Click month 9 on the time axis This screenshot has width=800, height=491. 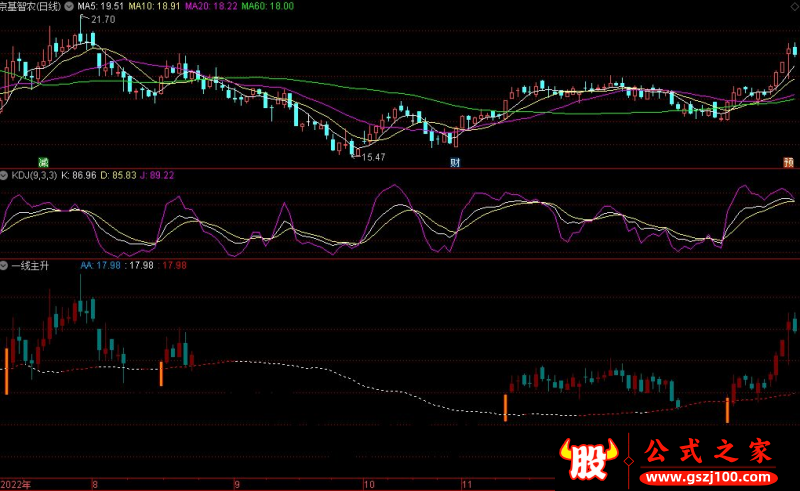pos(237,484)
